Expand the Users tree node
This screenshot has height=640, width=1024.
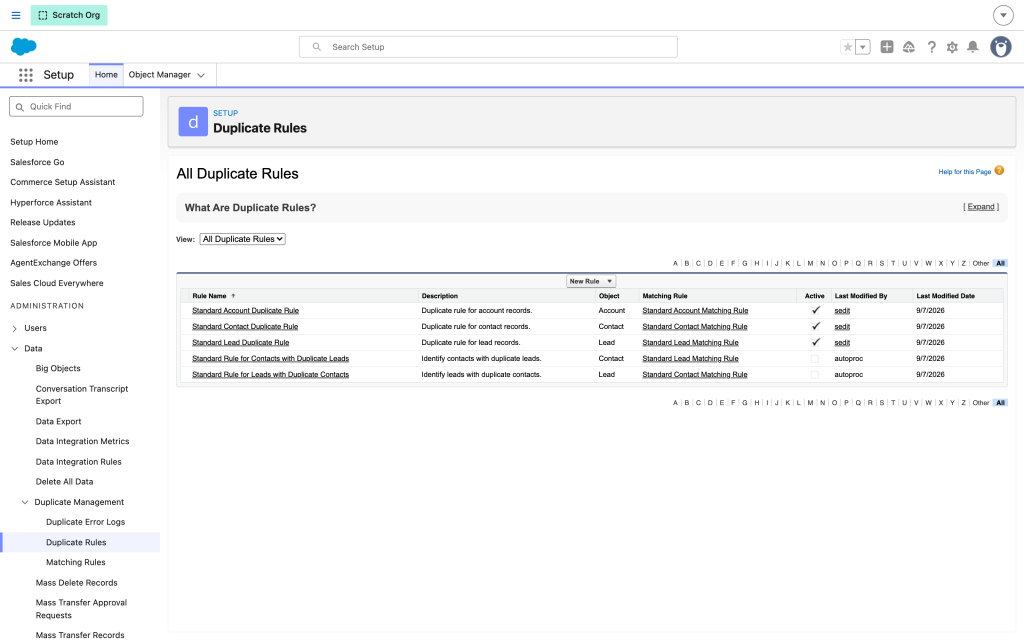(x=14, y=328)
